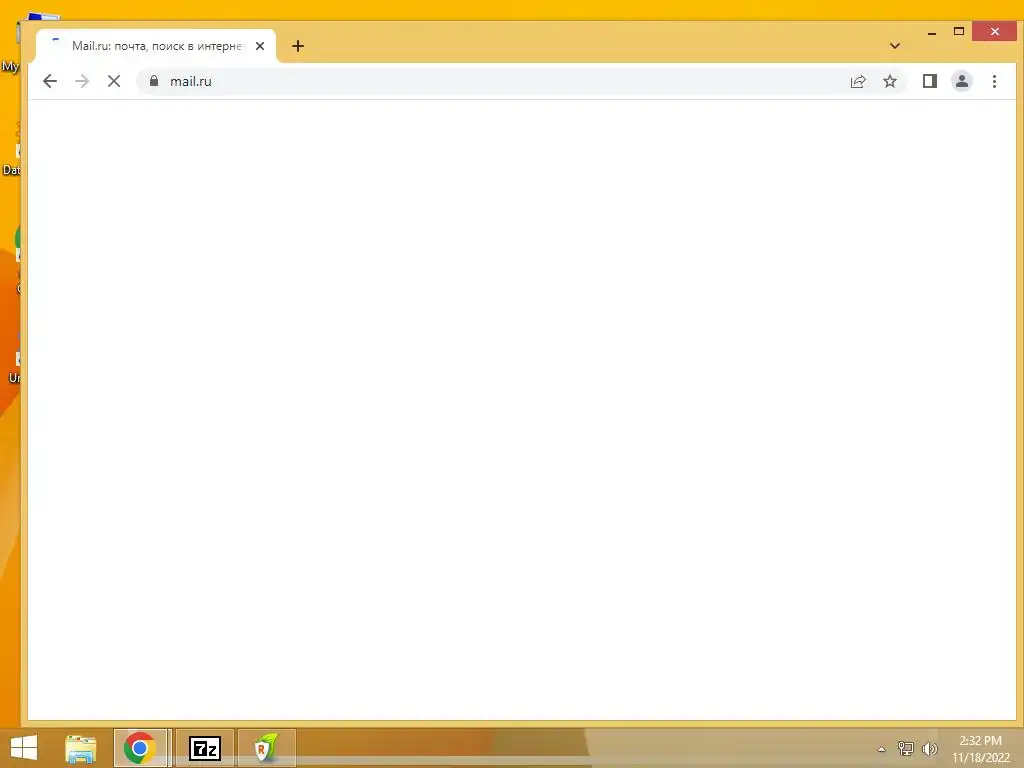Go back to the previous page
The height and width of the screenshot is (768, 1024).
[x=50, y=81]
